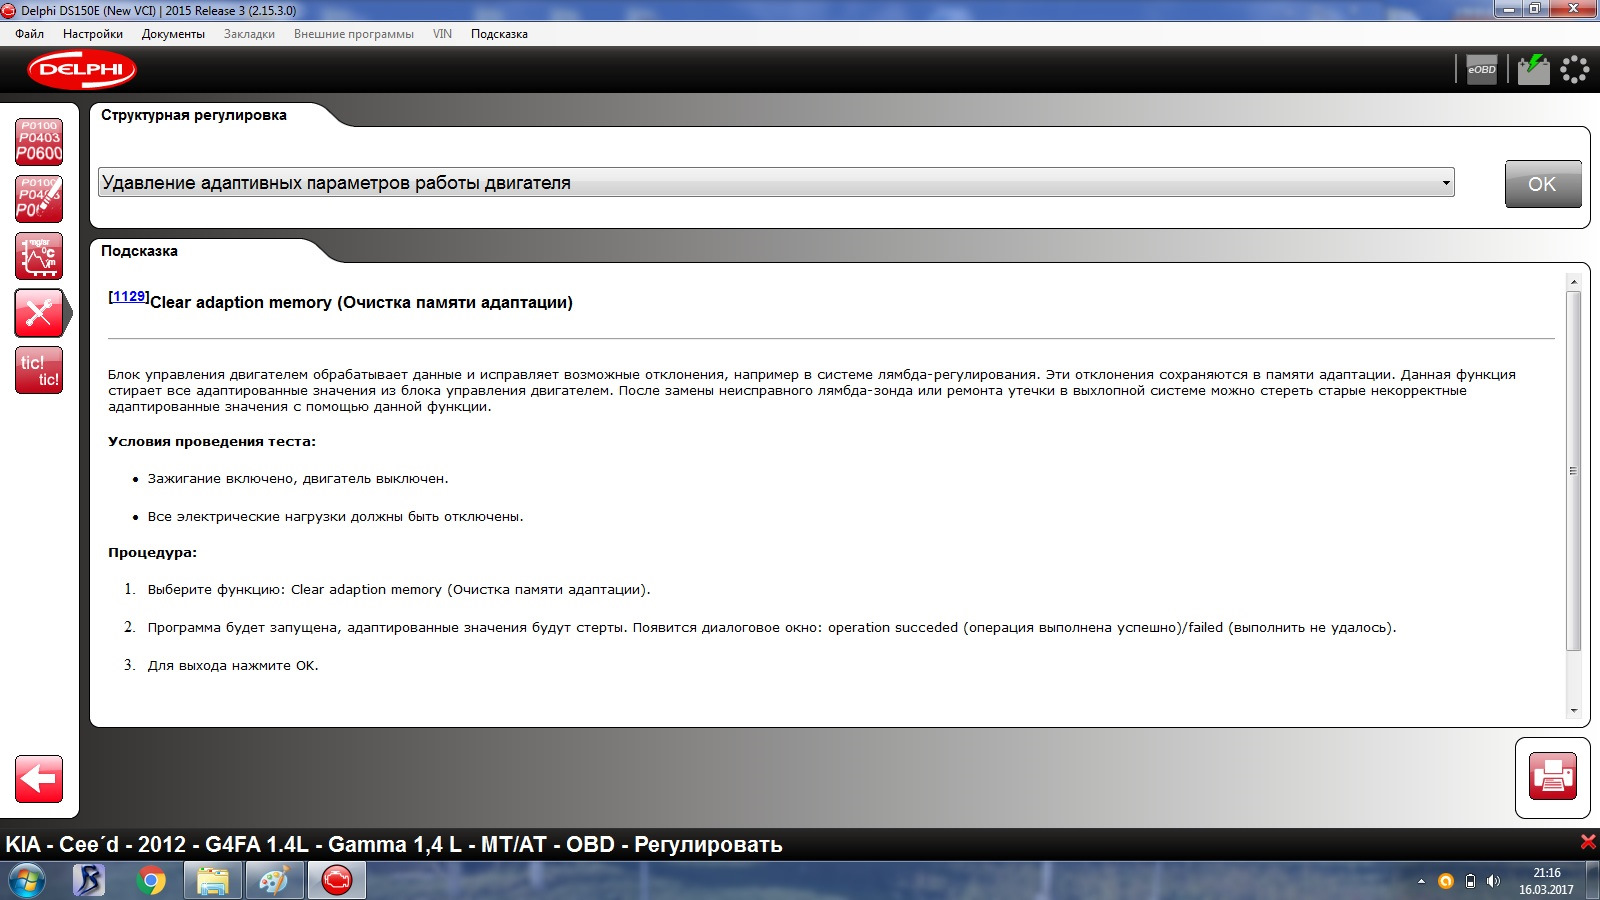Show hidden system tray icons

[x=1421, y=881]
